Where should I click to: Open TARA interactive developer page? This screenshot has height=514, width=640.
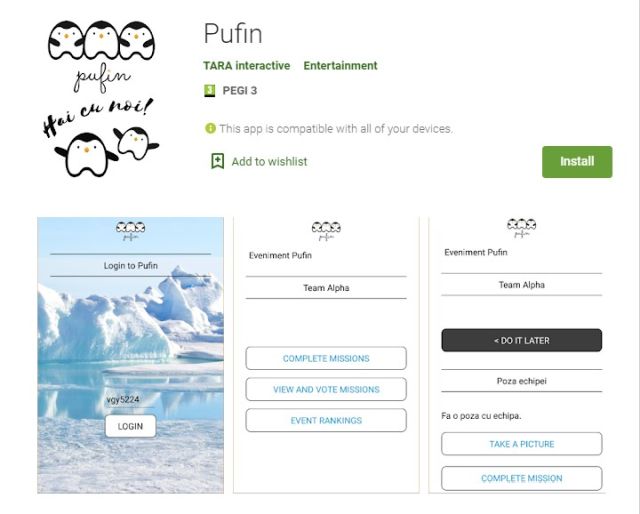tap(247, 66)
